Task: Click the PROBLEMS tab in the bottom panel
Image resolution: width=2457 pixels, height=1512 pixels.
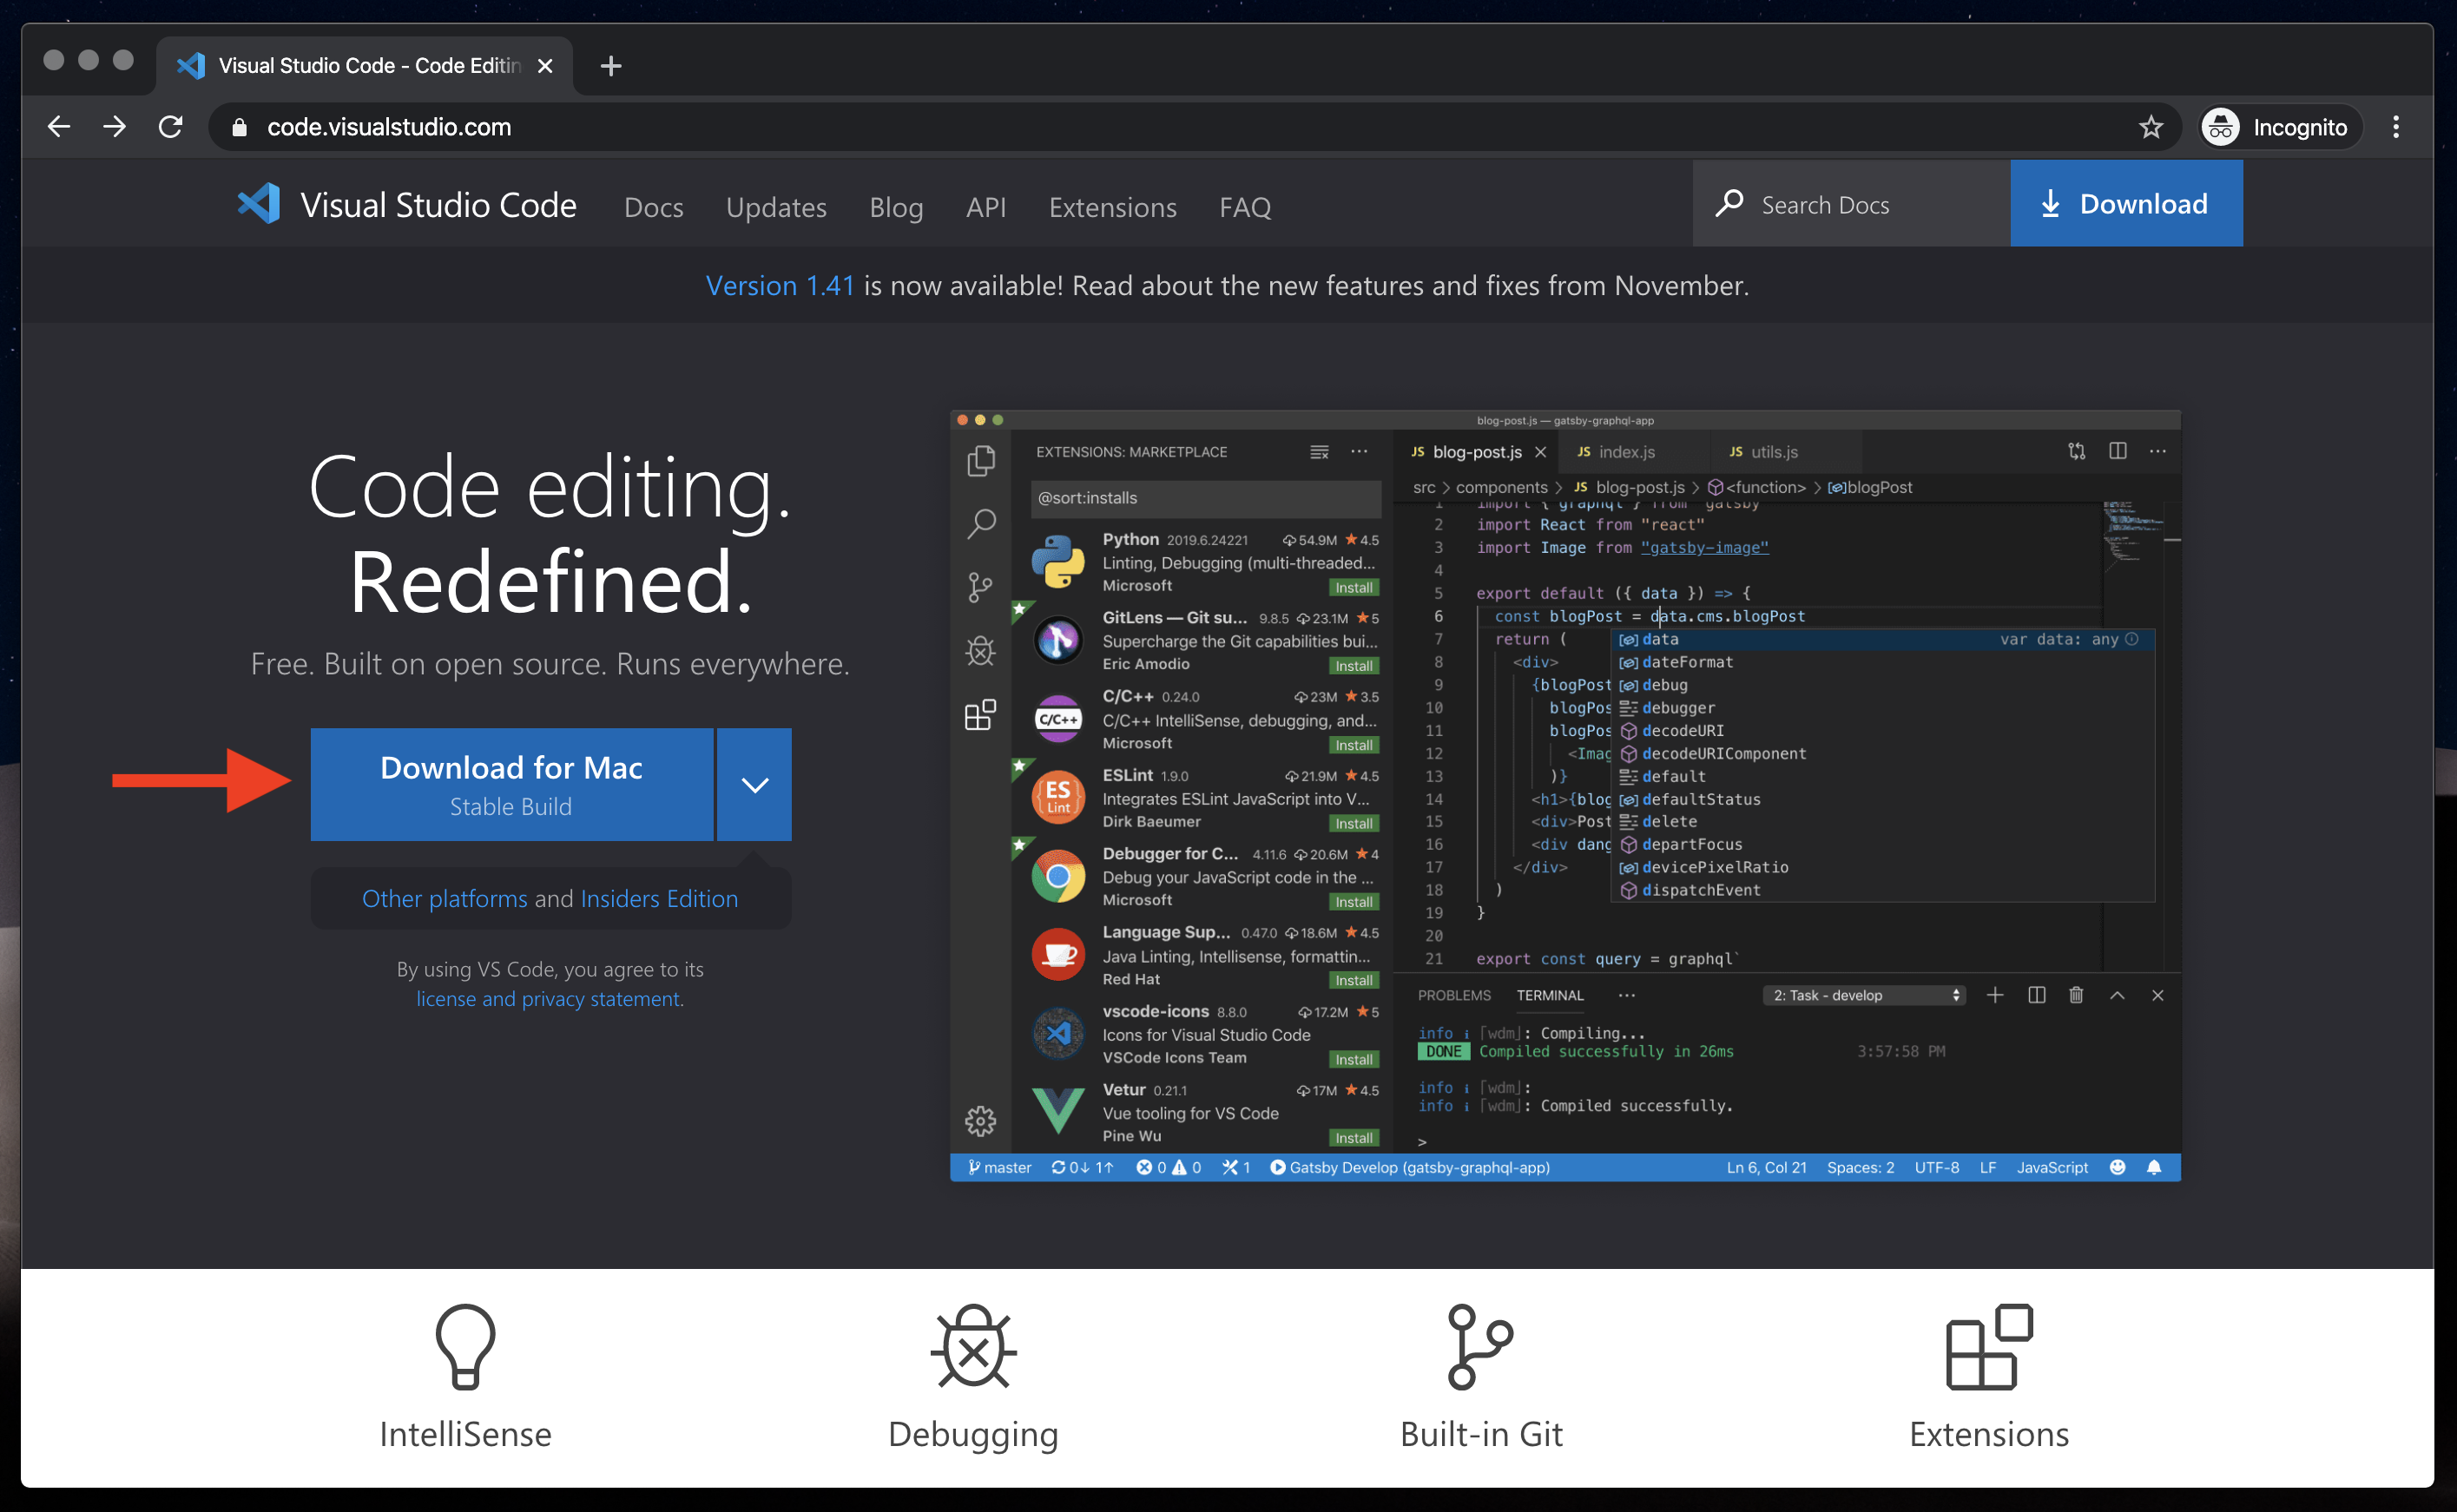Action: 1457,995
